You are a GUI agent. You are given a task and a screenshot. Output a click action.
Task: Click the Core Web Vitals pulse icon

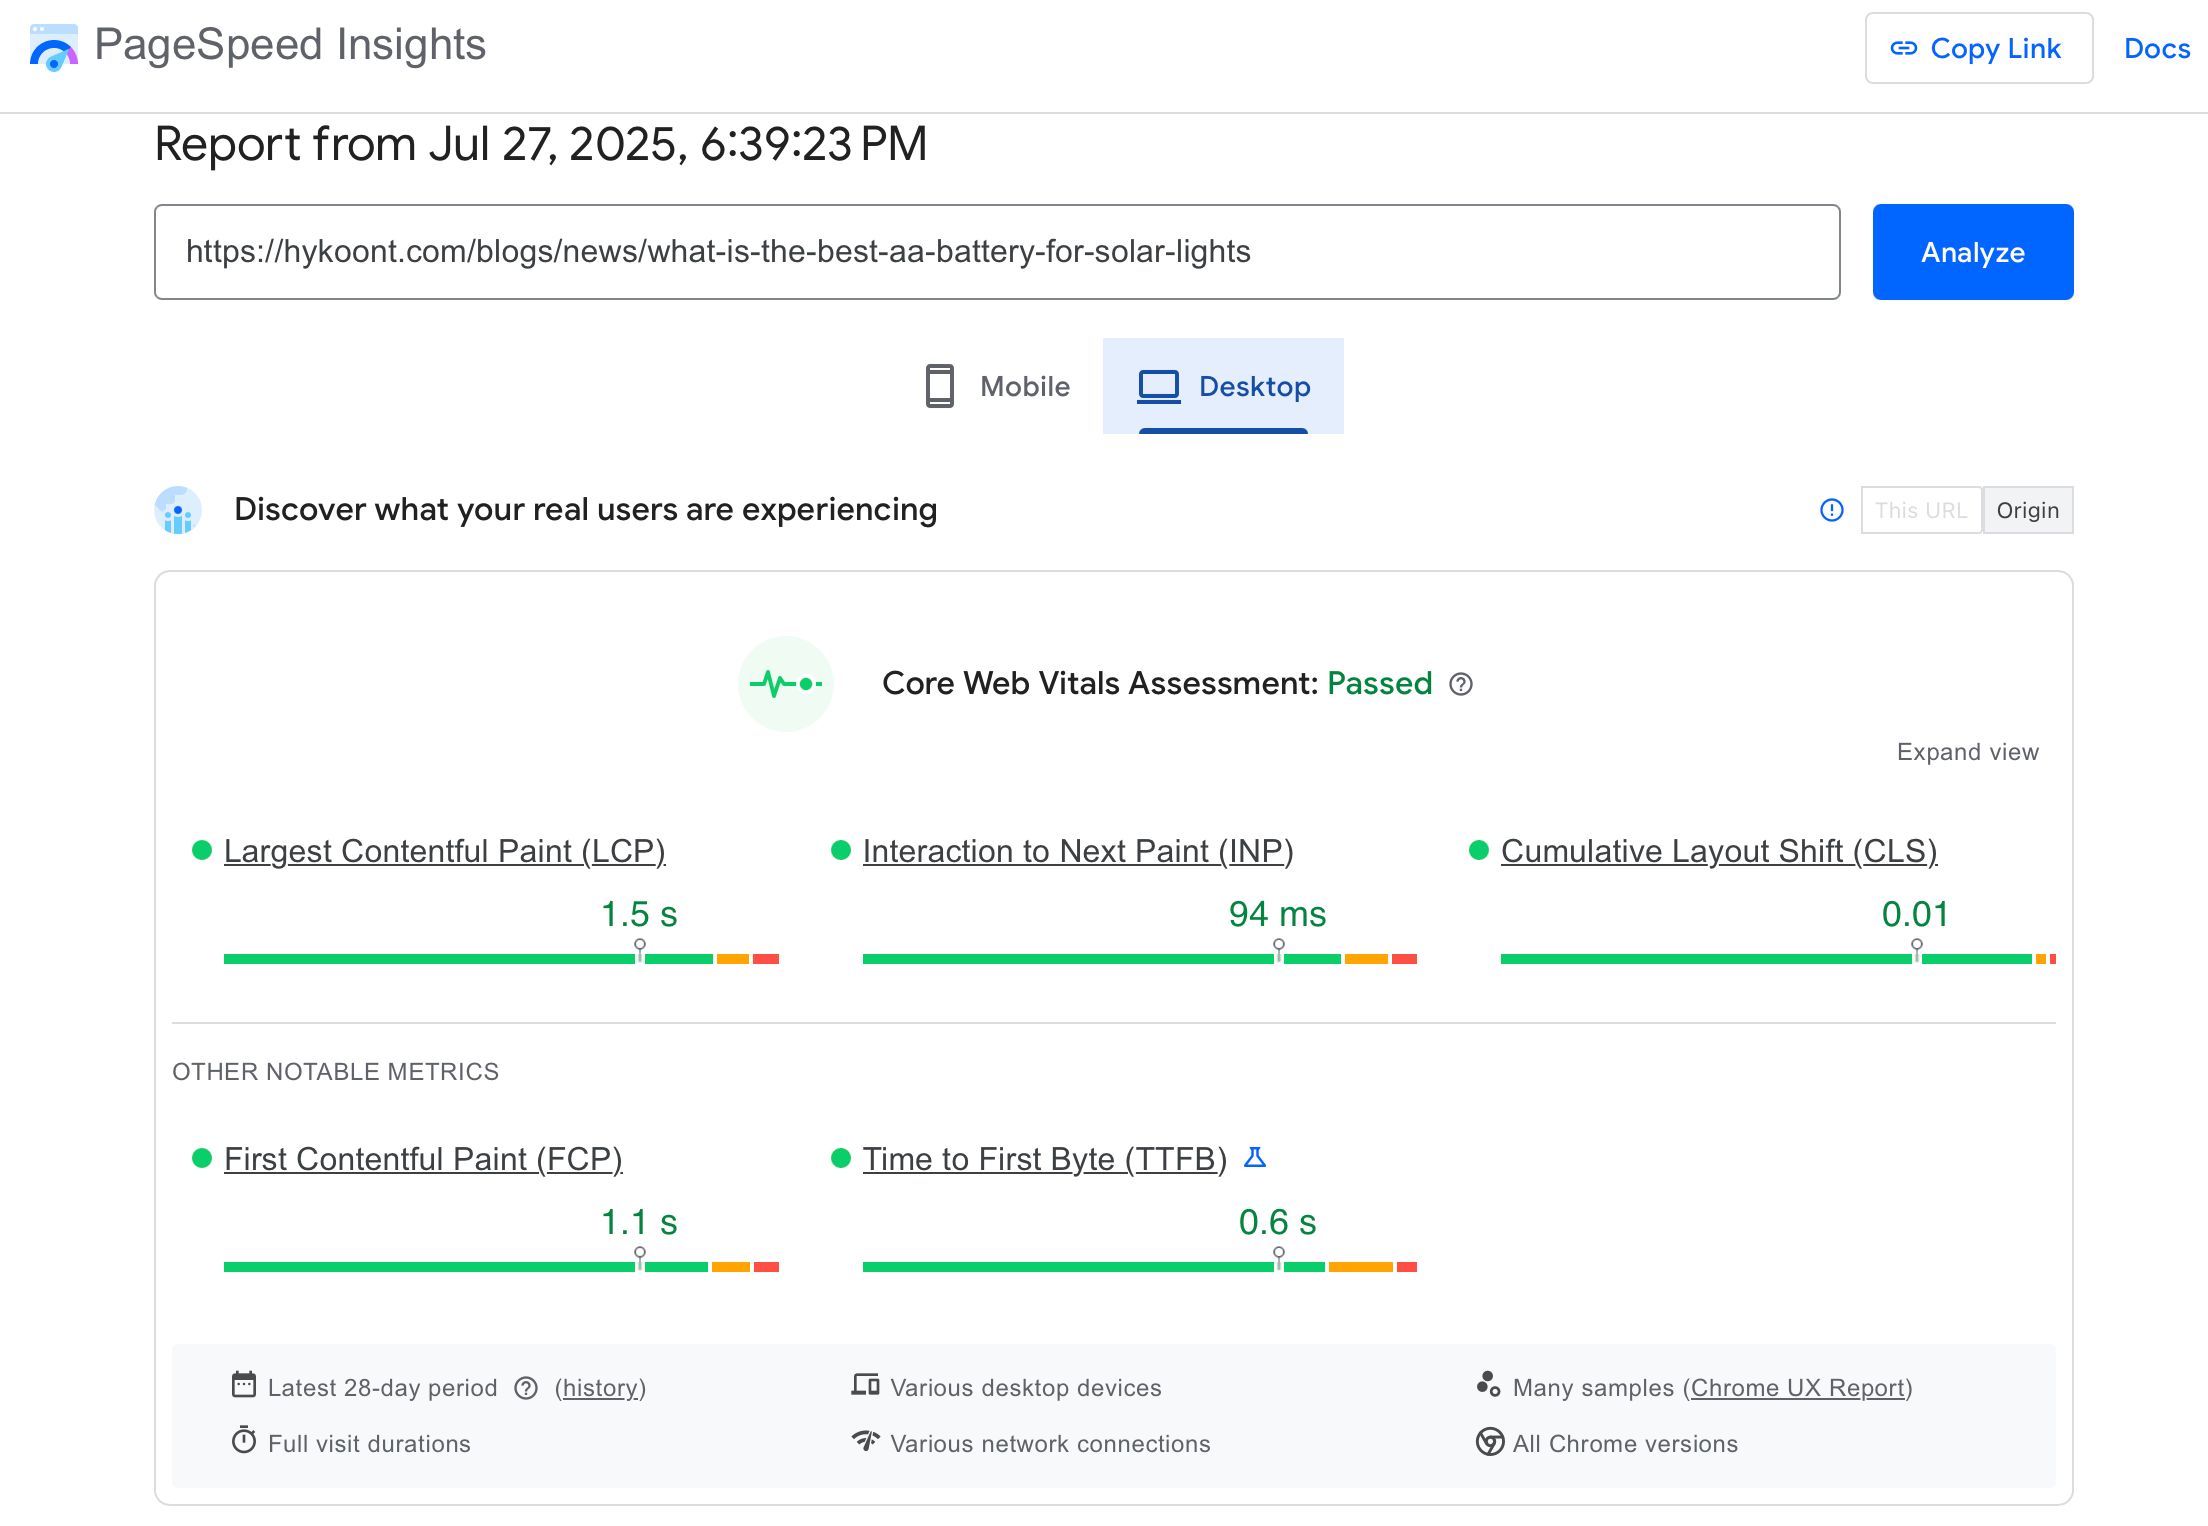point(786,684)
